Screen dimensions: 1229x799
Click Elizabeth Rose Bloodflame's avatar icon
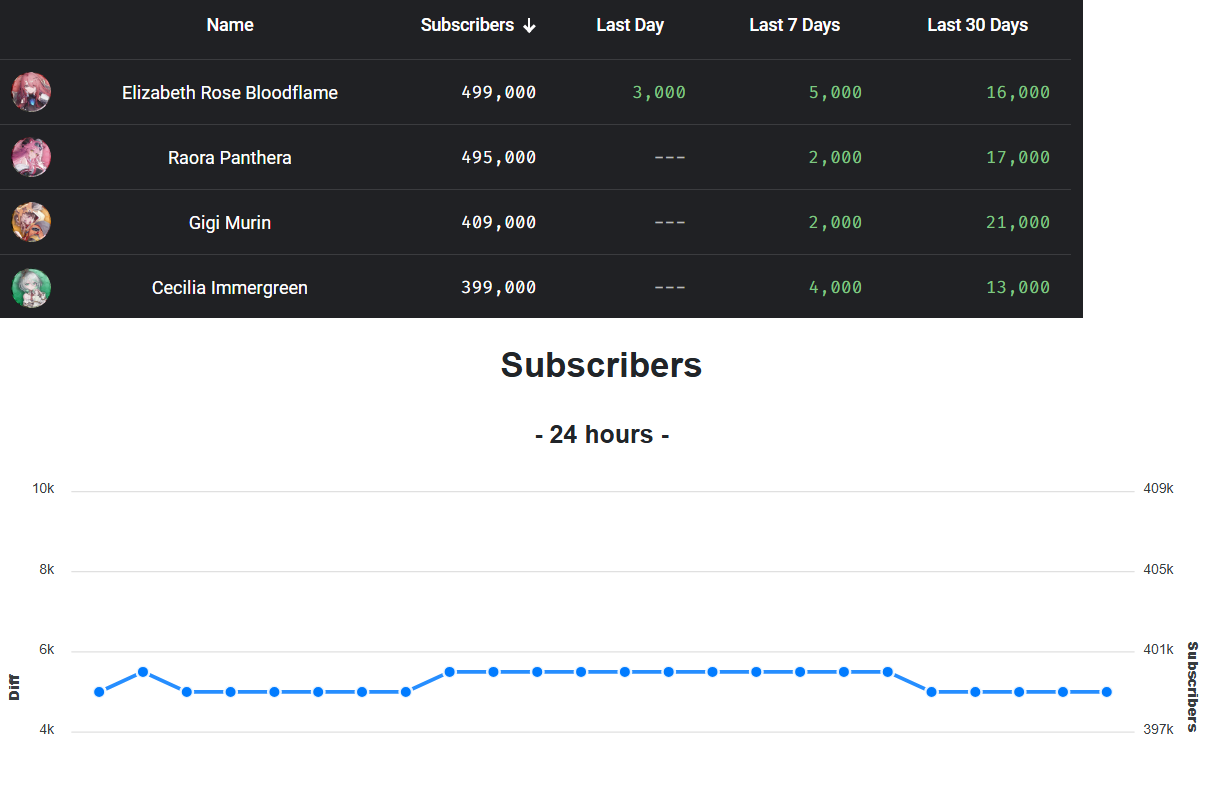[x=31, y=92]
